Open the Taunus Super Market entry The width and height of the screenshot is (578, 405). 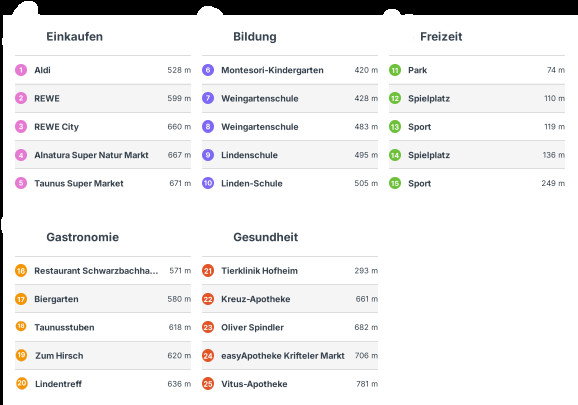[x=103, y=183]
